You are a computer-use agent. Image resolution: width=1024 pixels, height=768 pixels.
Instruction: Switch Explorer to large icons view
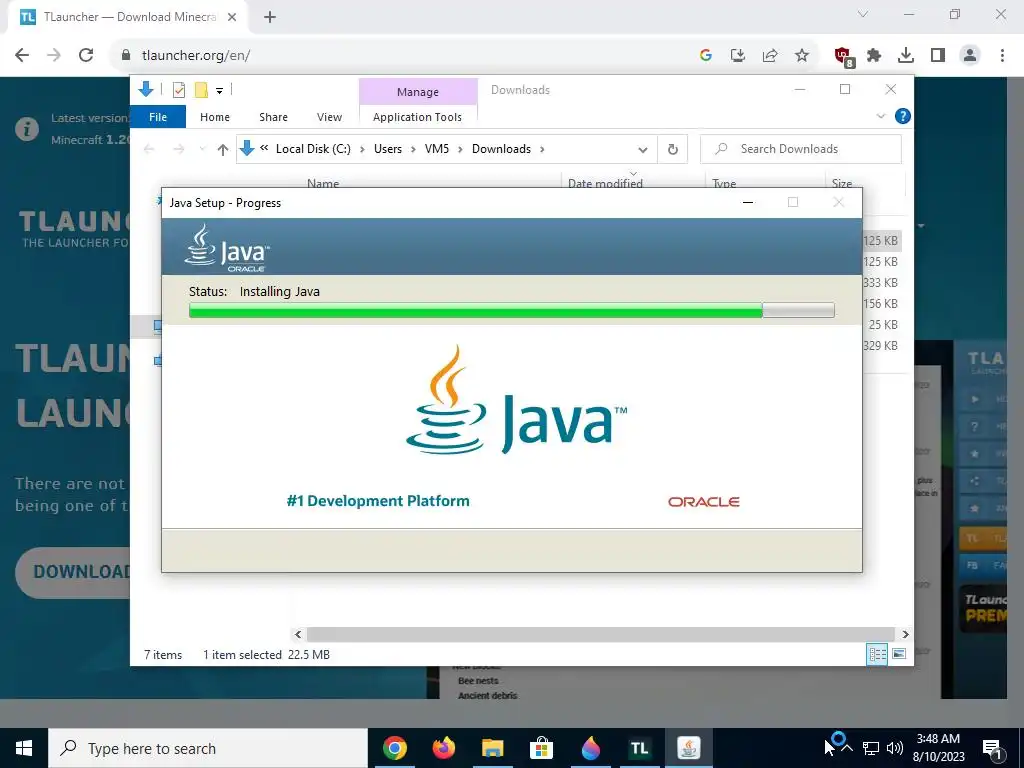click(899, 654)
